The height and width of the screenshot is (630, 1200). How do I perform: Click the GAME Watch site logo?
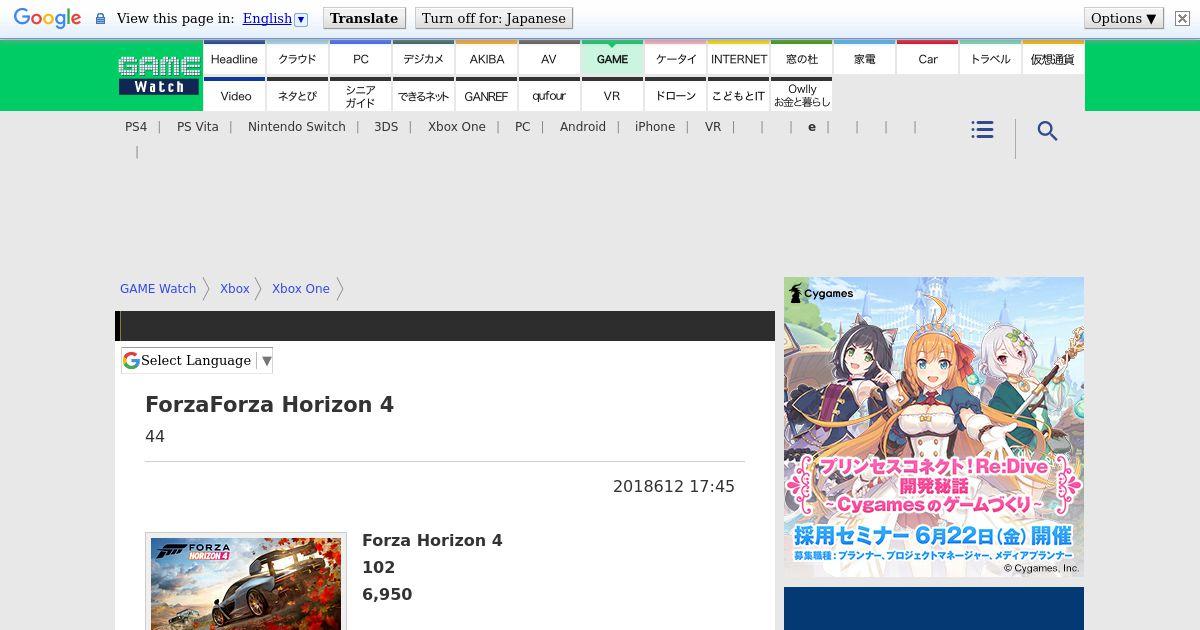coord(159,76)
